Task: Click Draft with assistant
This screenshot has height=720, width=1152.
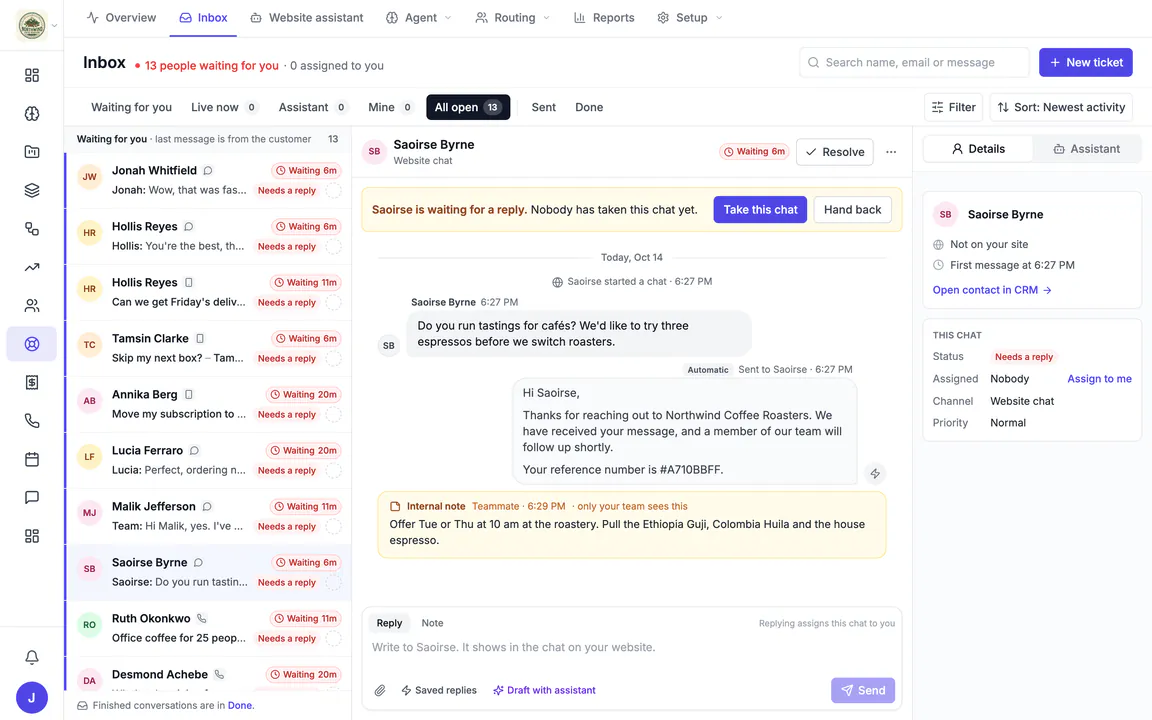Action: point(544,691)
